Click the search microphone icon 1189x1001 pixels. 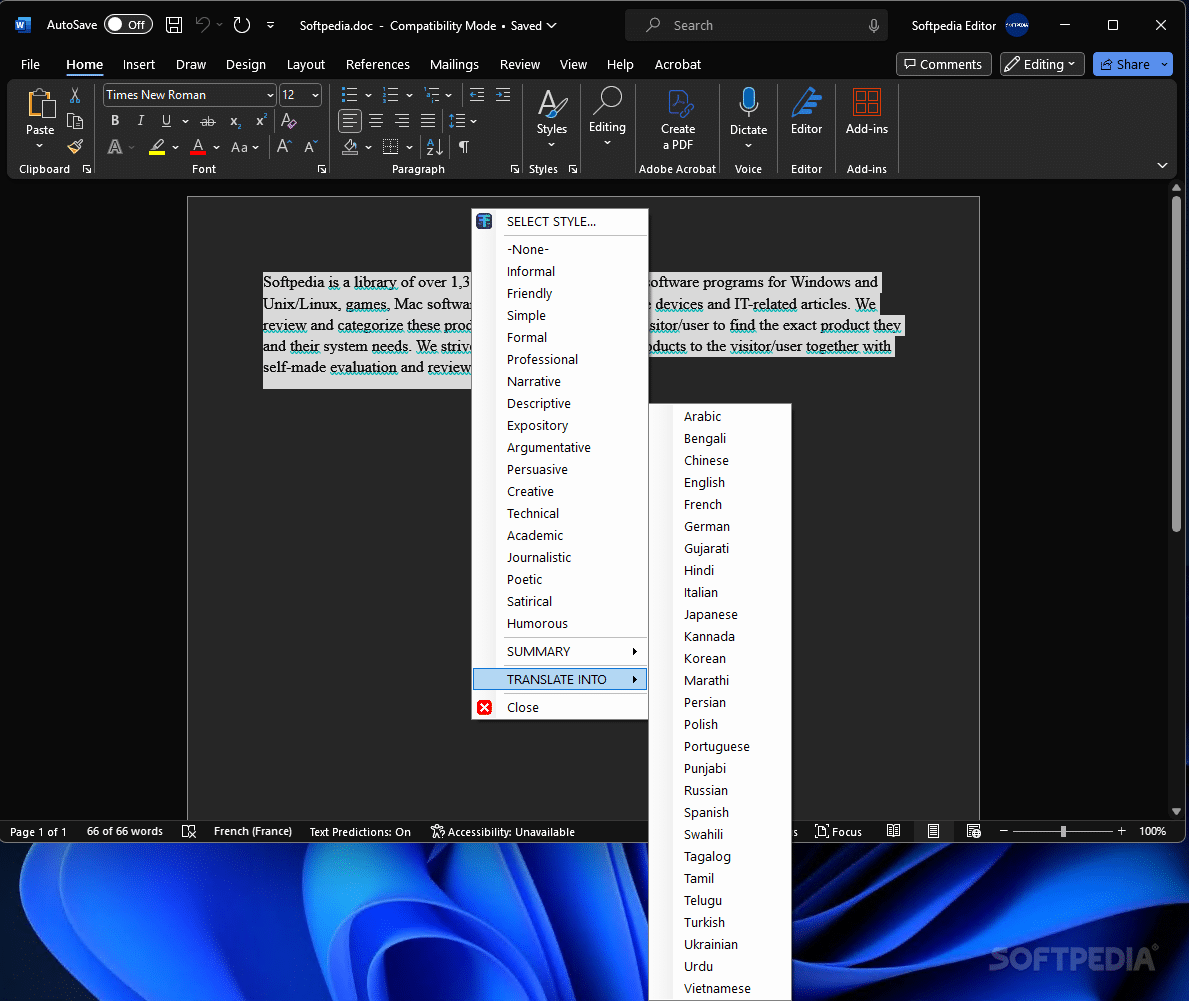[x=874, y=26]
